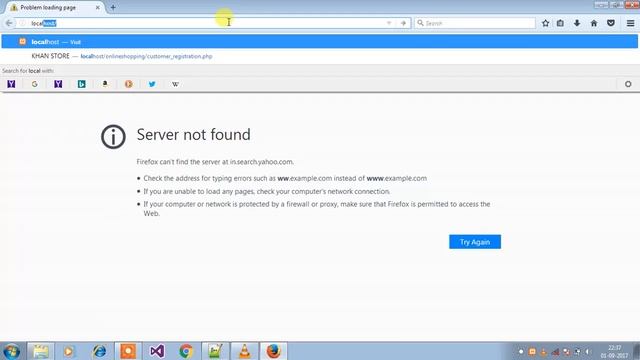Viewport: 640px width, 360px height.
Task: Open a new tab with plus button
Action: click(x=113, y=7)
